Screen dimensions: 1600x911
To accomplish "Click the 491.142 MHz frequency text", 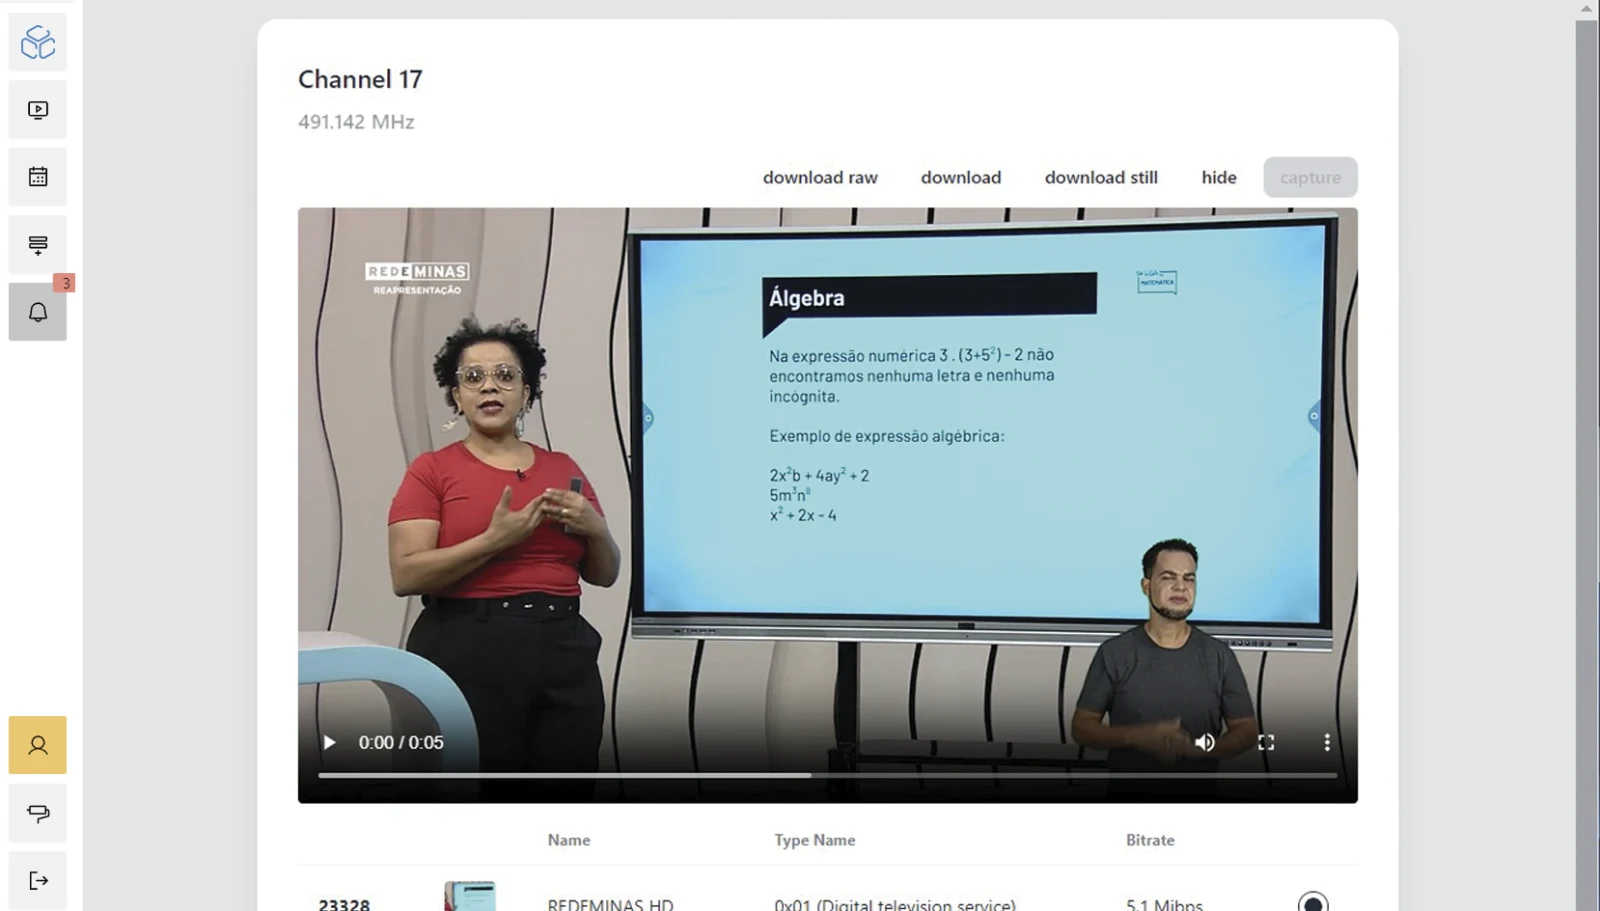I will pyautogui.click(x=356, y=122).
